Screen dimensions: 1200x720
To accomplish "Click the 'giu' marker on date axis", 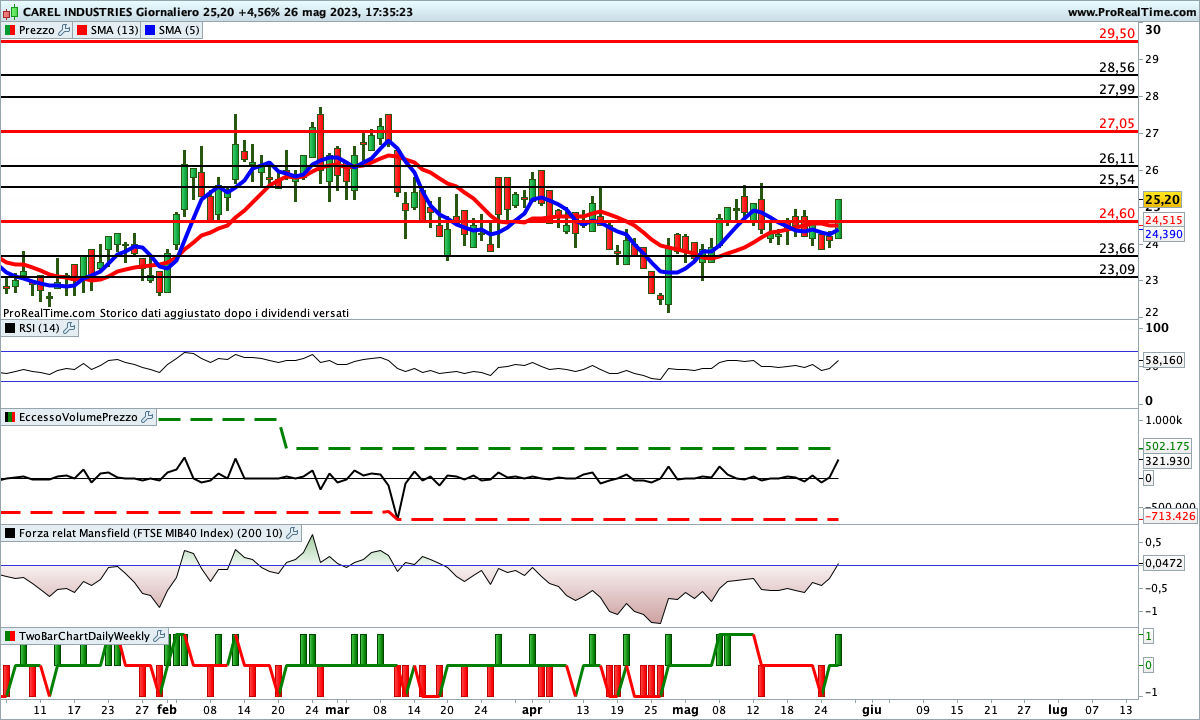I will (872, 709).
